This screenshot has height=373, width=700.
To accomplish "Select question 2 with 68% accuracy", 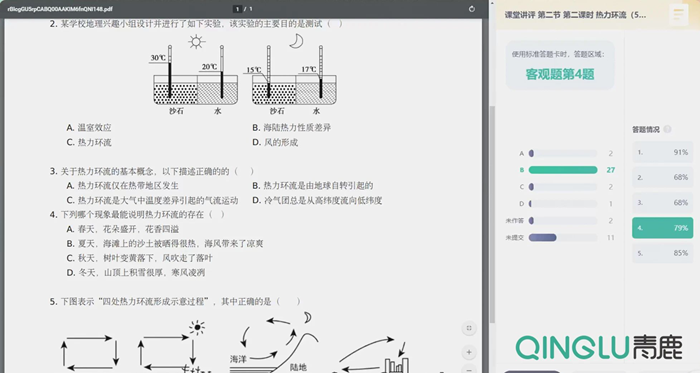I will [x=662, y=177].
